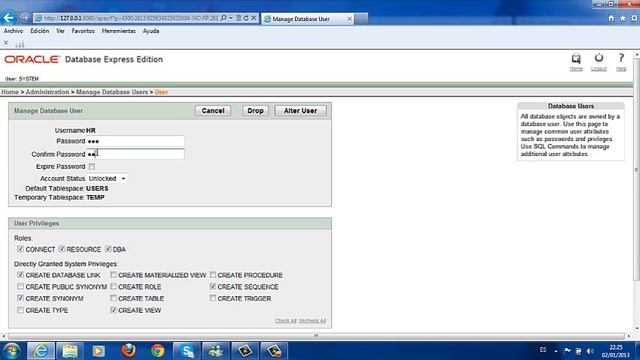Image resolution: width=640 pixels, height=360 pixels.
Task: Enable CREATE PUBLIC SYNONYM privilege
Action: (x=20, y=287)
